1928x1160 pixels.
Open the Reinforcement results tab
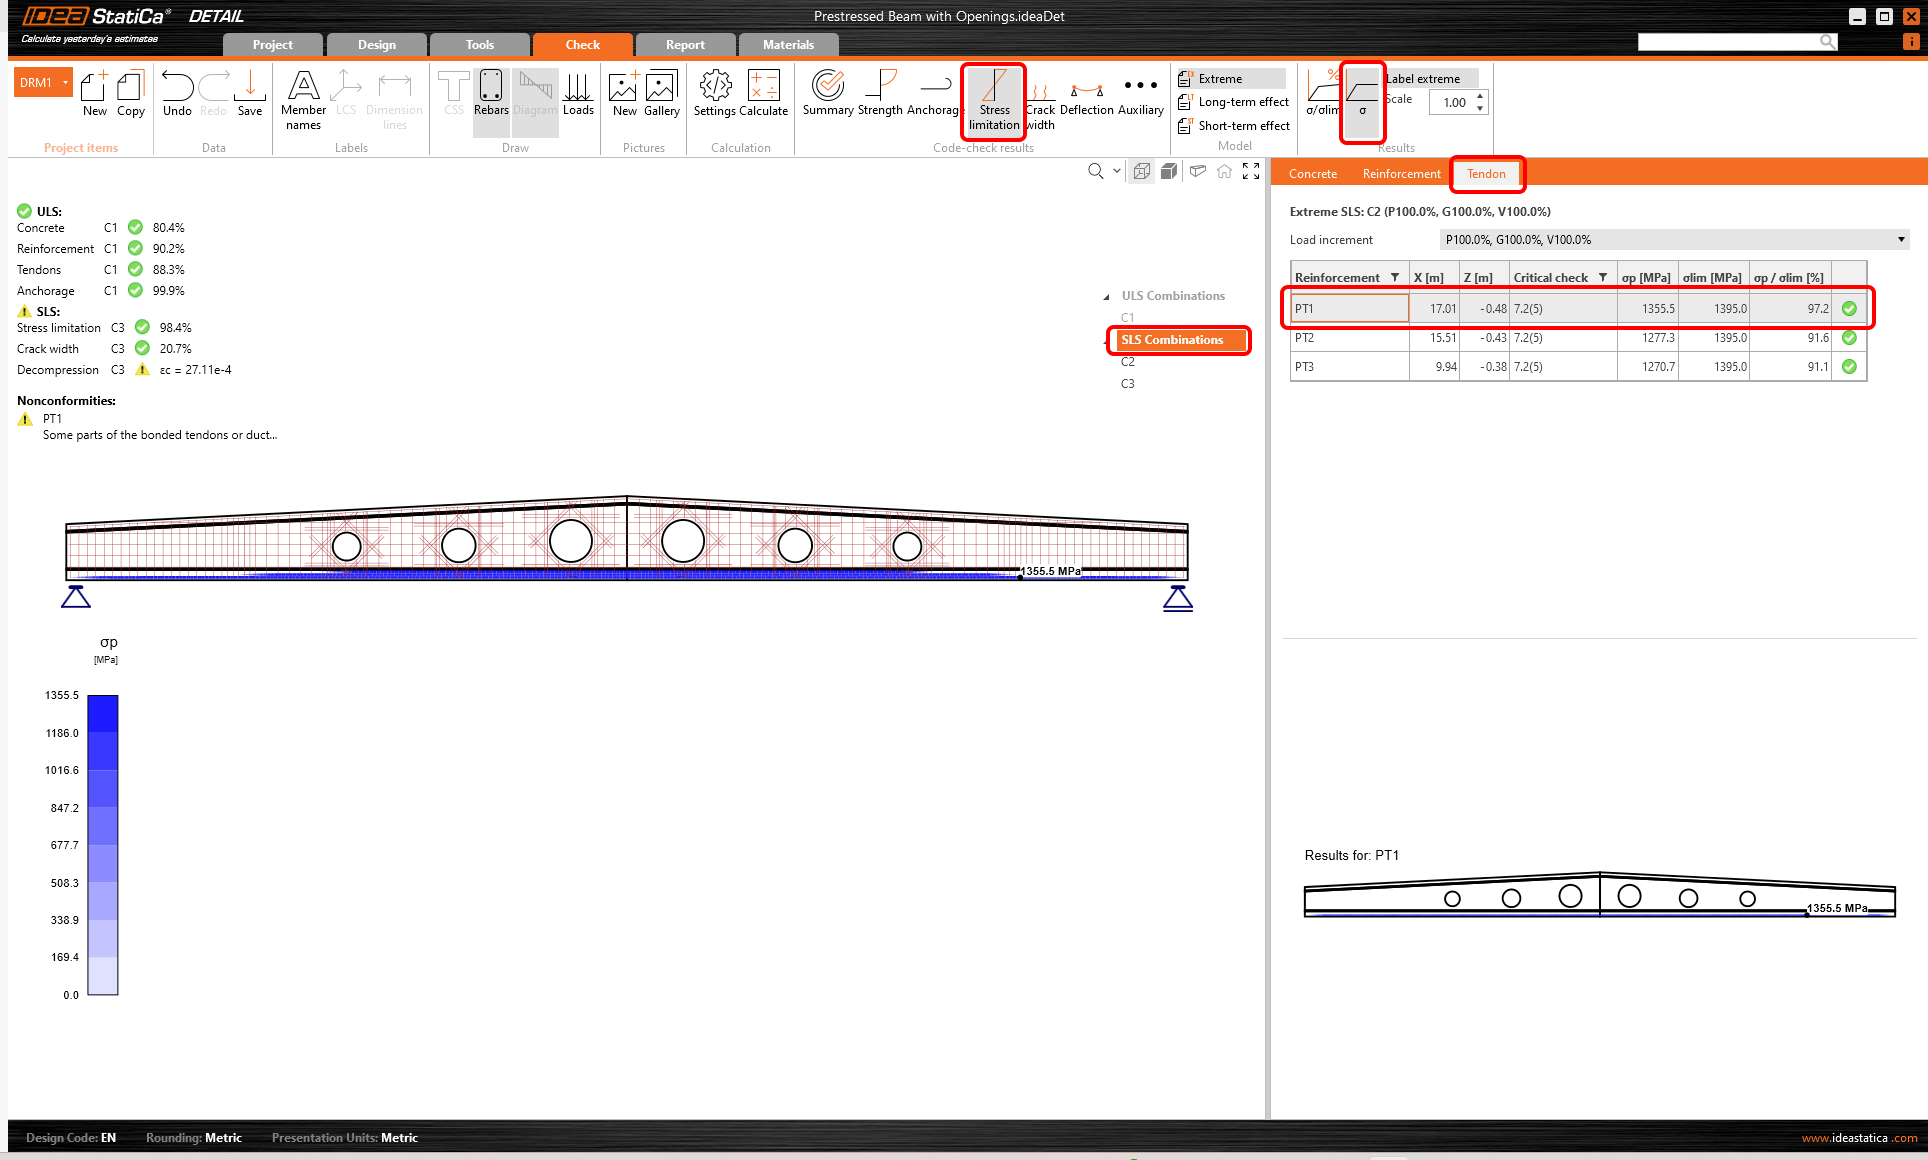pyautogui.click(x=1401, y=174)
